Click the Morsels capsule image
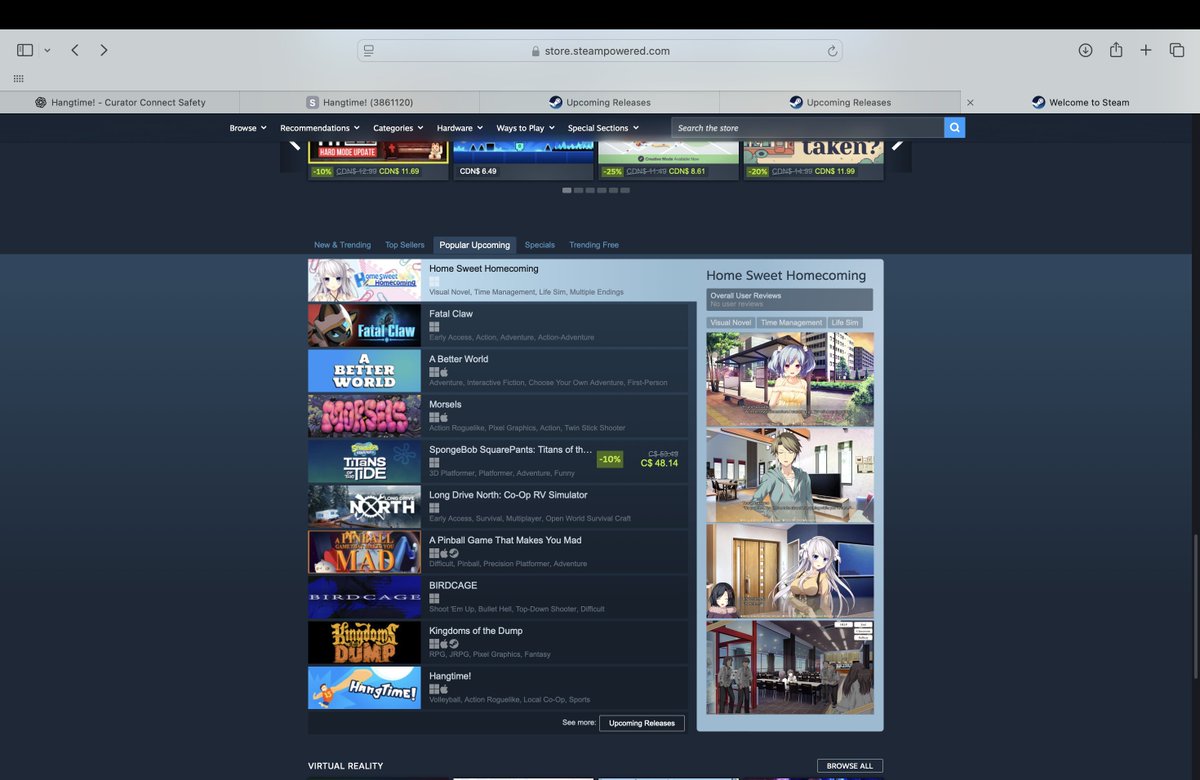The image size is (1200, 780). [364, 416]
